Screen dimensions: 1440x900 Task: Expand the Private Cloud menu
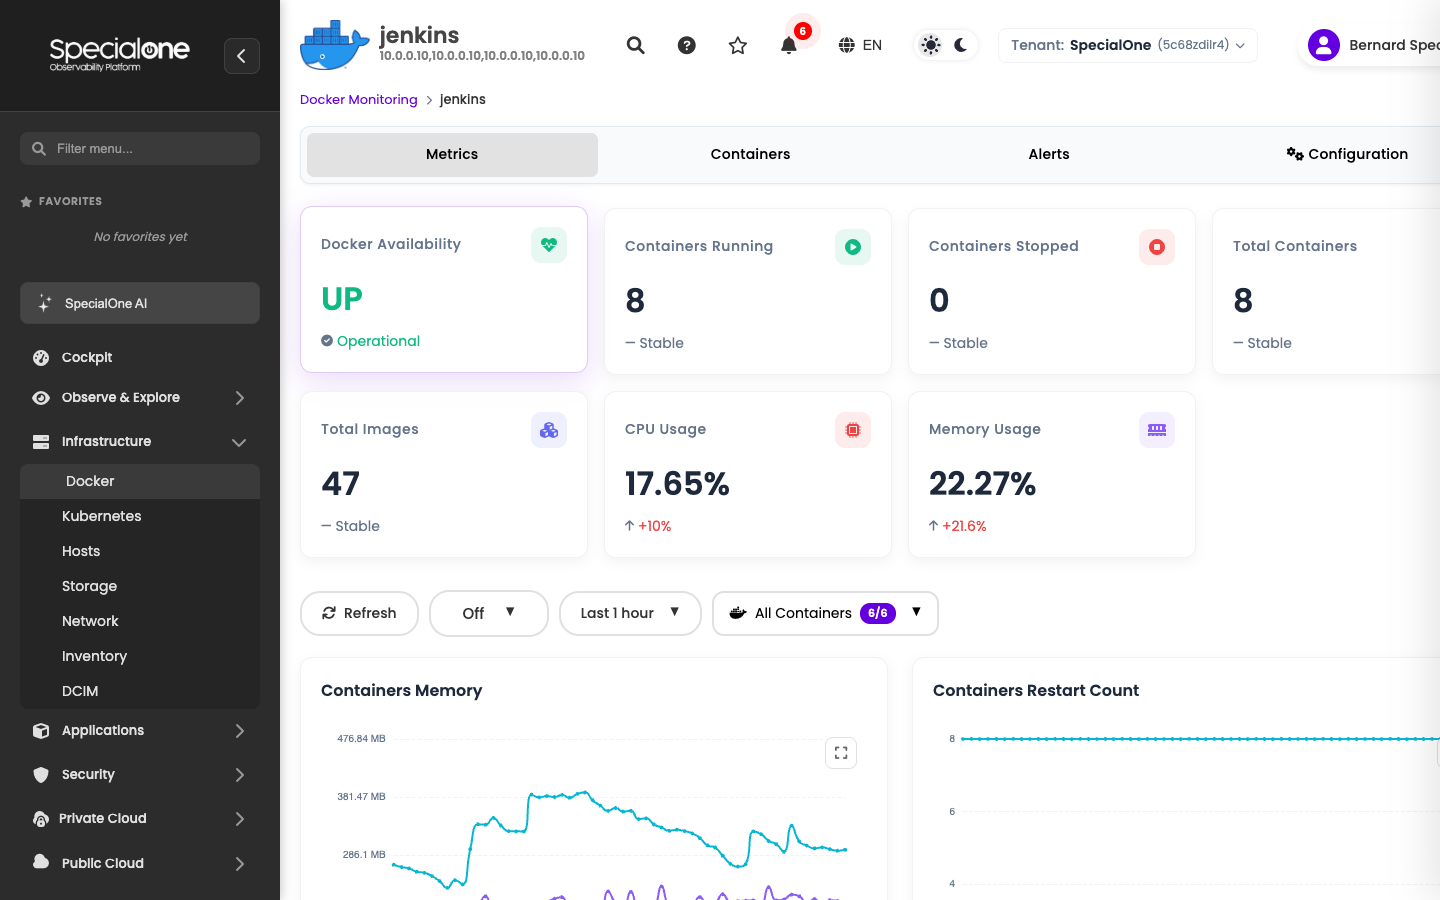tap(140, 818)
